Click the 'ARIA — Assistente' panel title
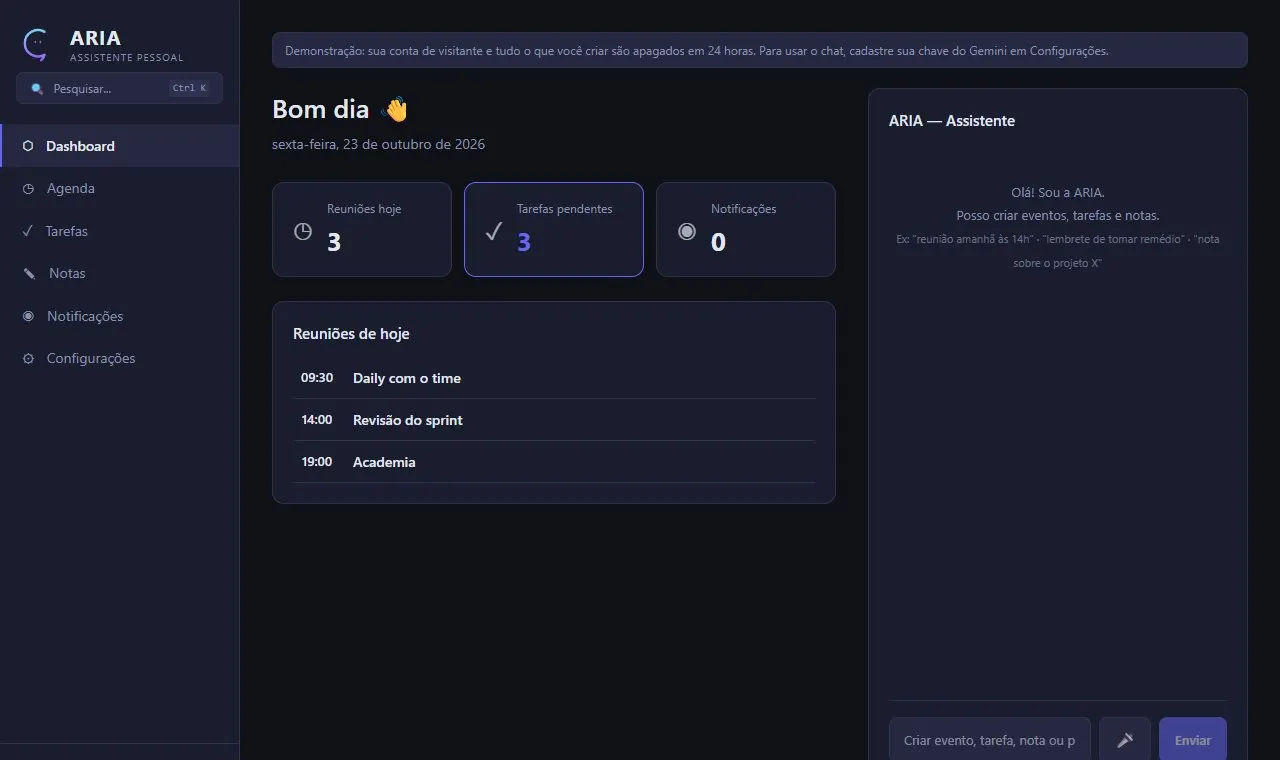Image resolution: width=1280 pixels, height=760 pixels. point(952,121)
